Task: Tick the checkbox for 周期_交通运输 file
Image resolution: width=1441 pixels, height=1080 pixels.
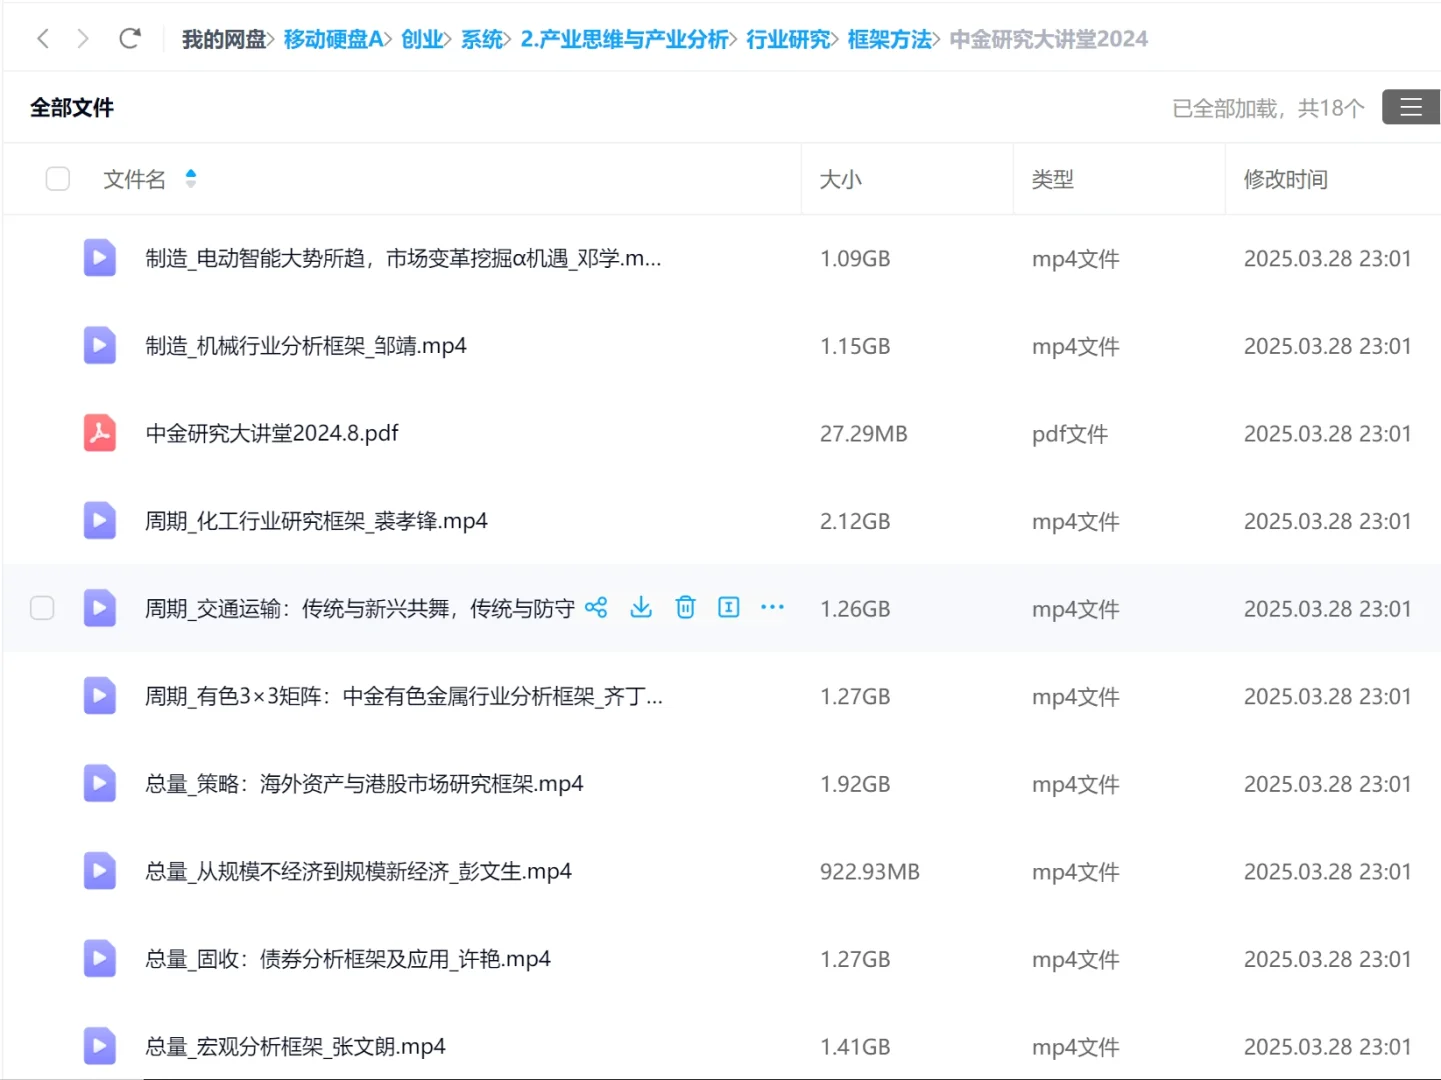Action: pos(42,608)
